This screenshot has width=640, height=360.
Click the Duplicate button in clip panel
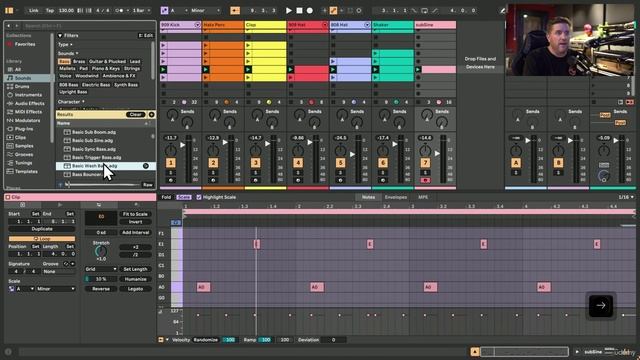[42, 229]
